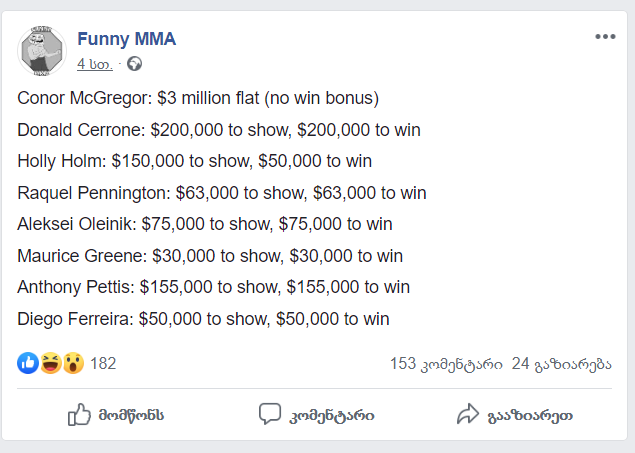Click the Diego Ferreira payout line
The height and width of the screenshot is (453, 635).
click(203, 319)
